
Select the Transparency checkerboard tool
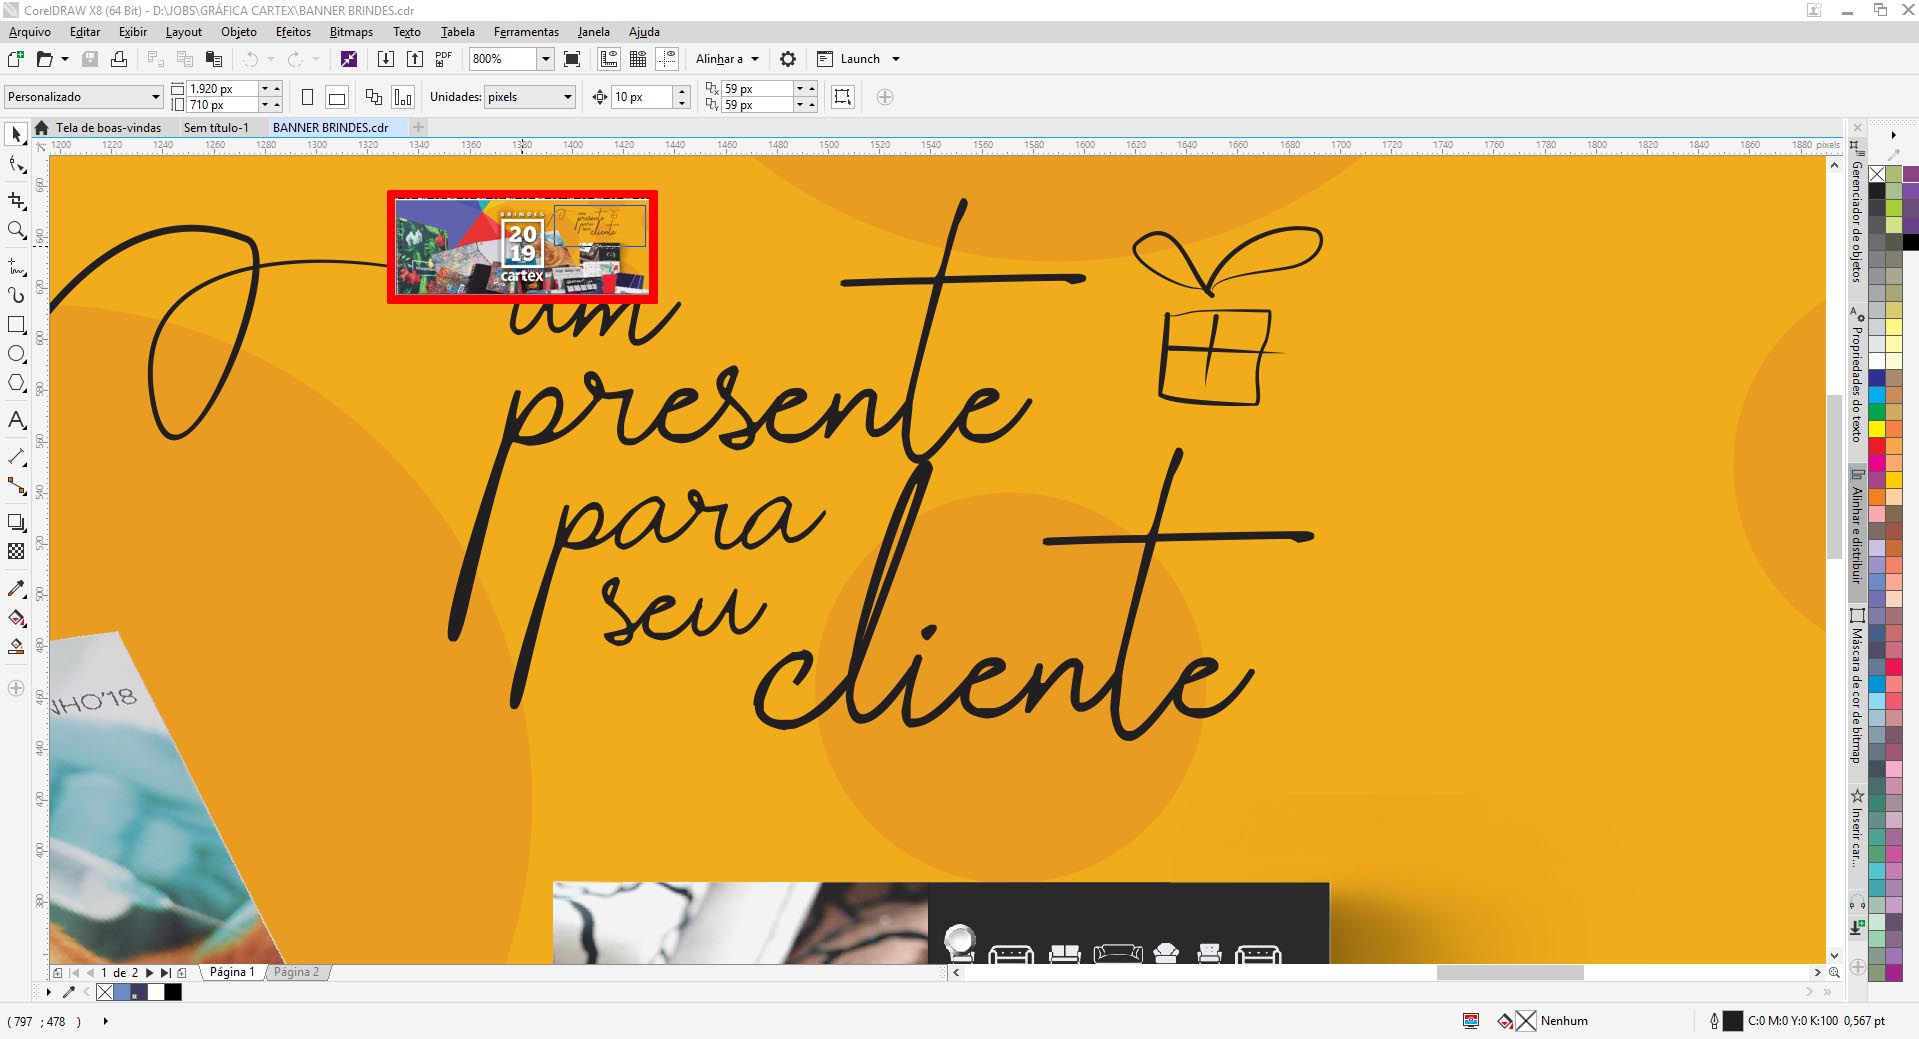[x=16, y=551]
